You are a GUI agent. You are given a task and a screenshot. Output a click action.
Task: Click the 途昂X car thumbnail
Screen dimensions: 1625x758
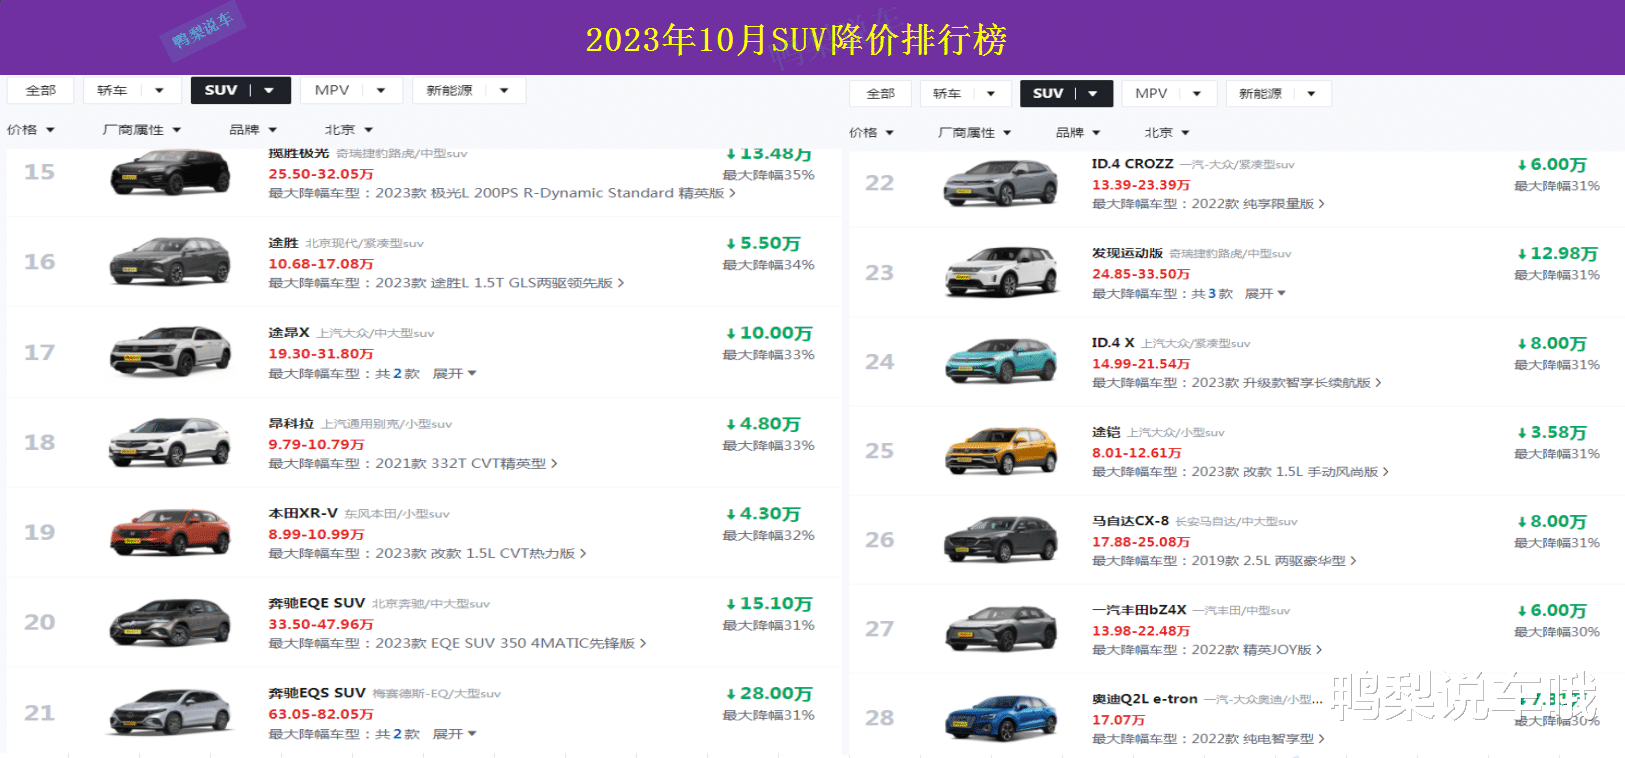[170, 351]
